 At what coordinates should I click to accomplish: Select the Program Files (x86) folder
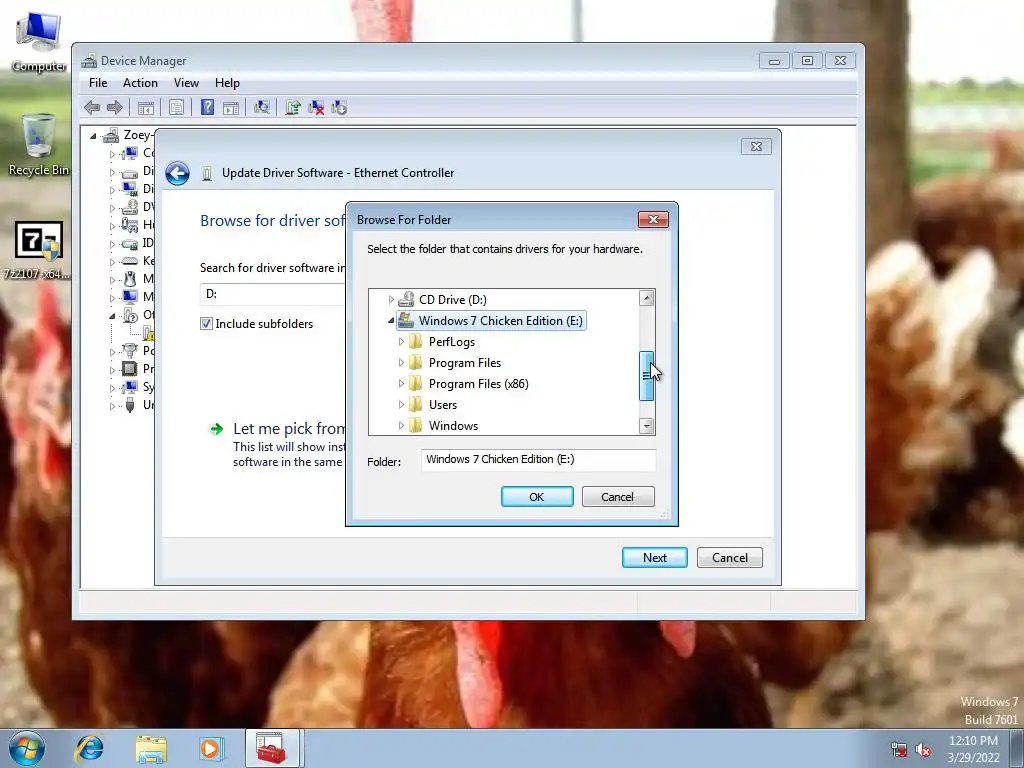pos(478,384)
